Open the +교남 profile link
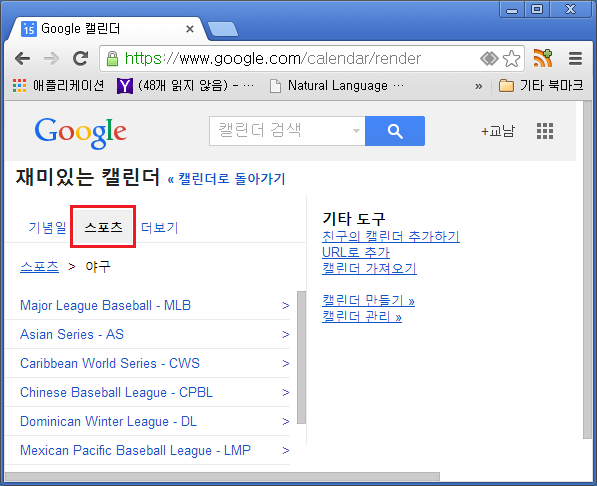The image size is (597, 486). pos(498,131)
